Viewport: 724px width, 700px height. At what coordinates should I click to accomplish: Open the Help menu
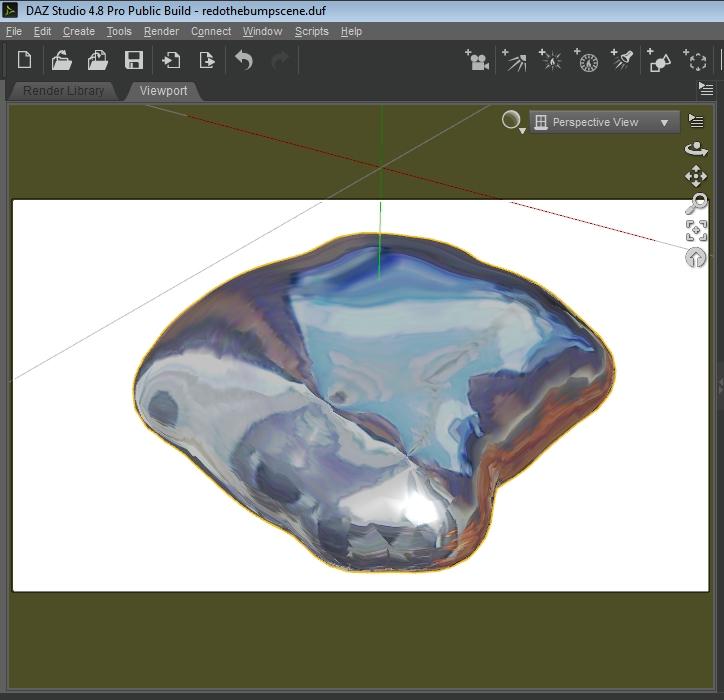click(x=351, y=31)
